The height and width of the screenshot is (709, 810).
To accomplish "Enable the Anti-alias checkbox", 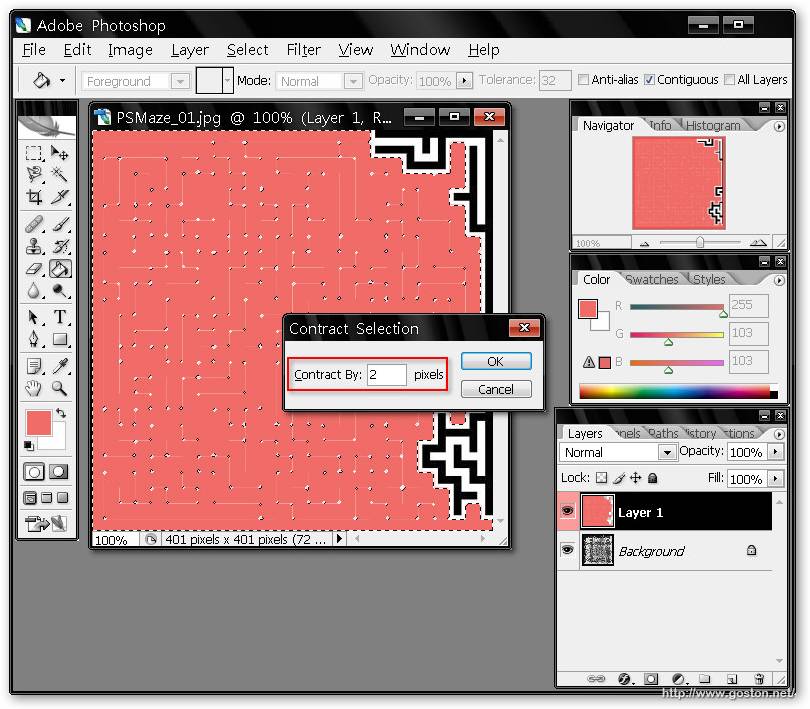I will [583, 80].
